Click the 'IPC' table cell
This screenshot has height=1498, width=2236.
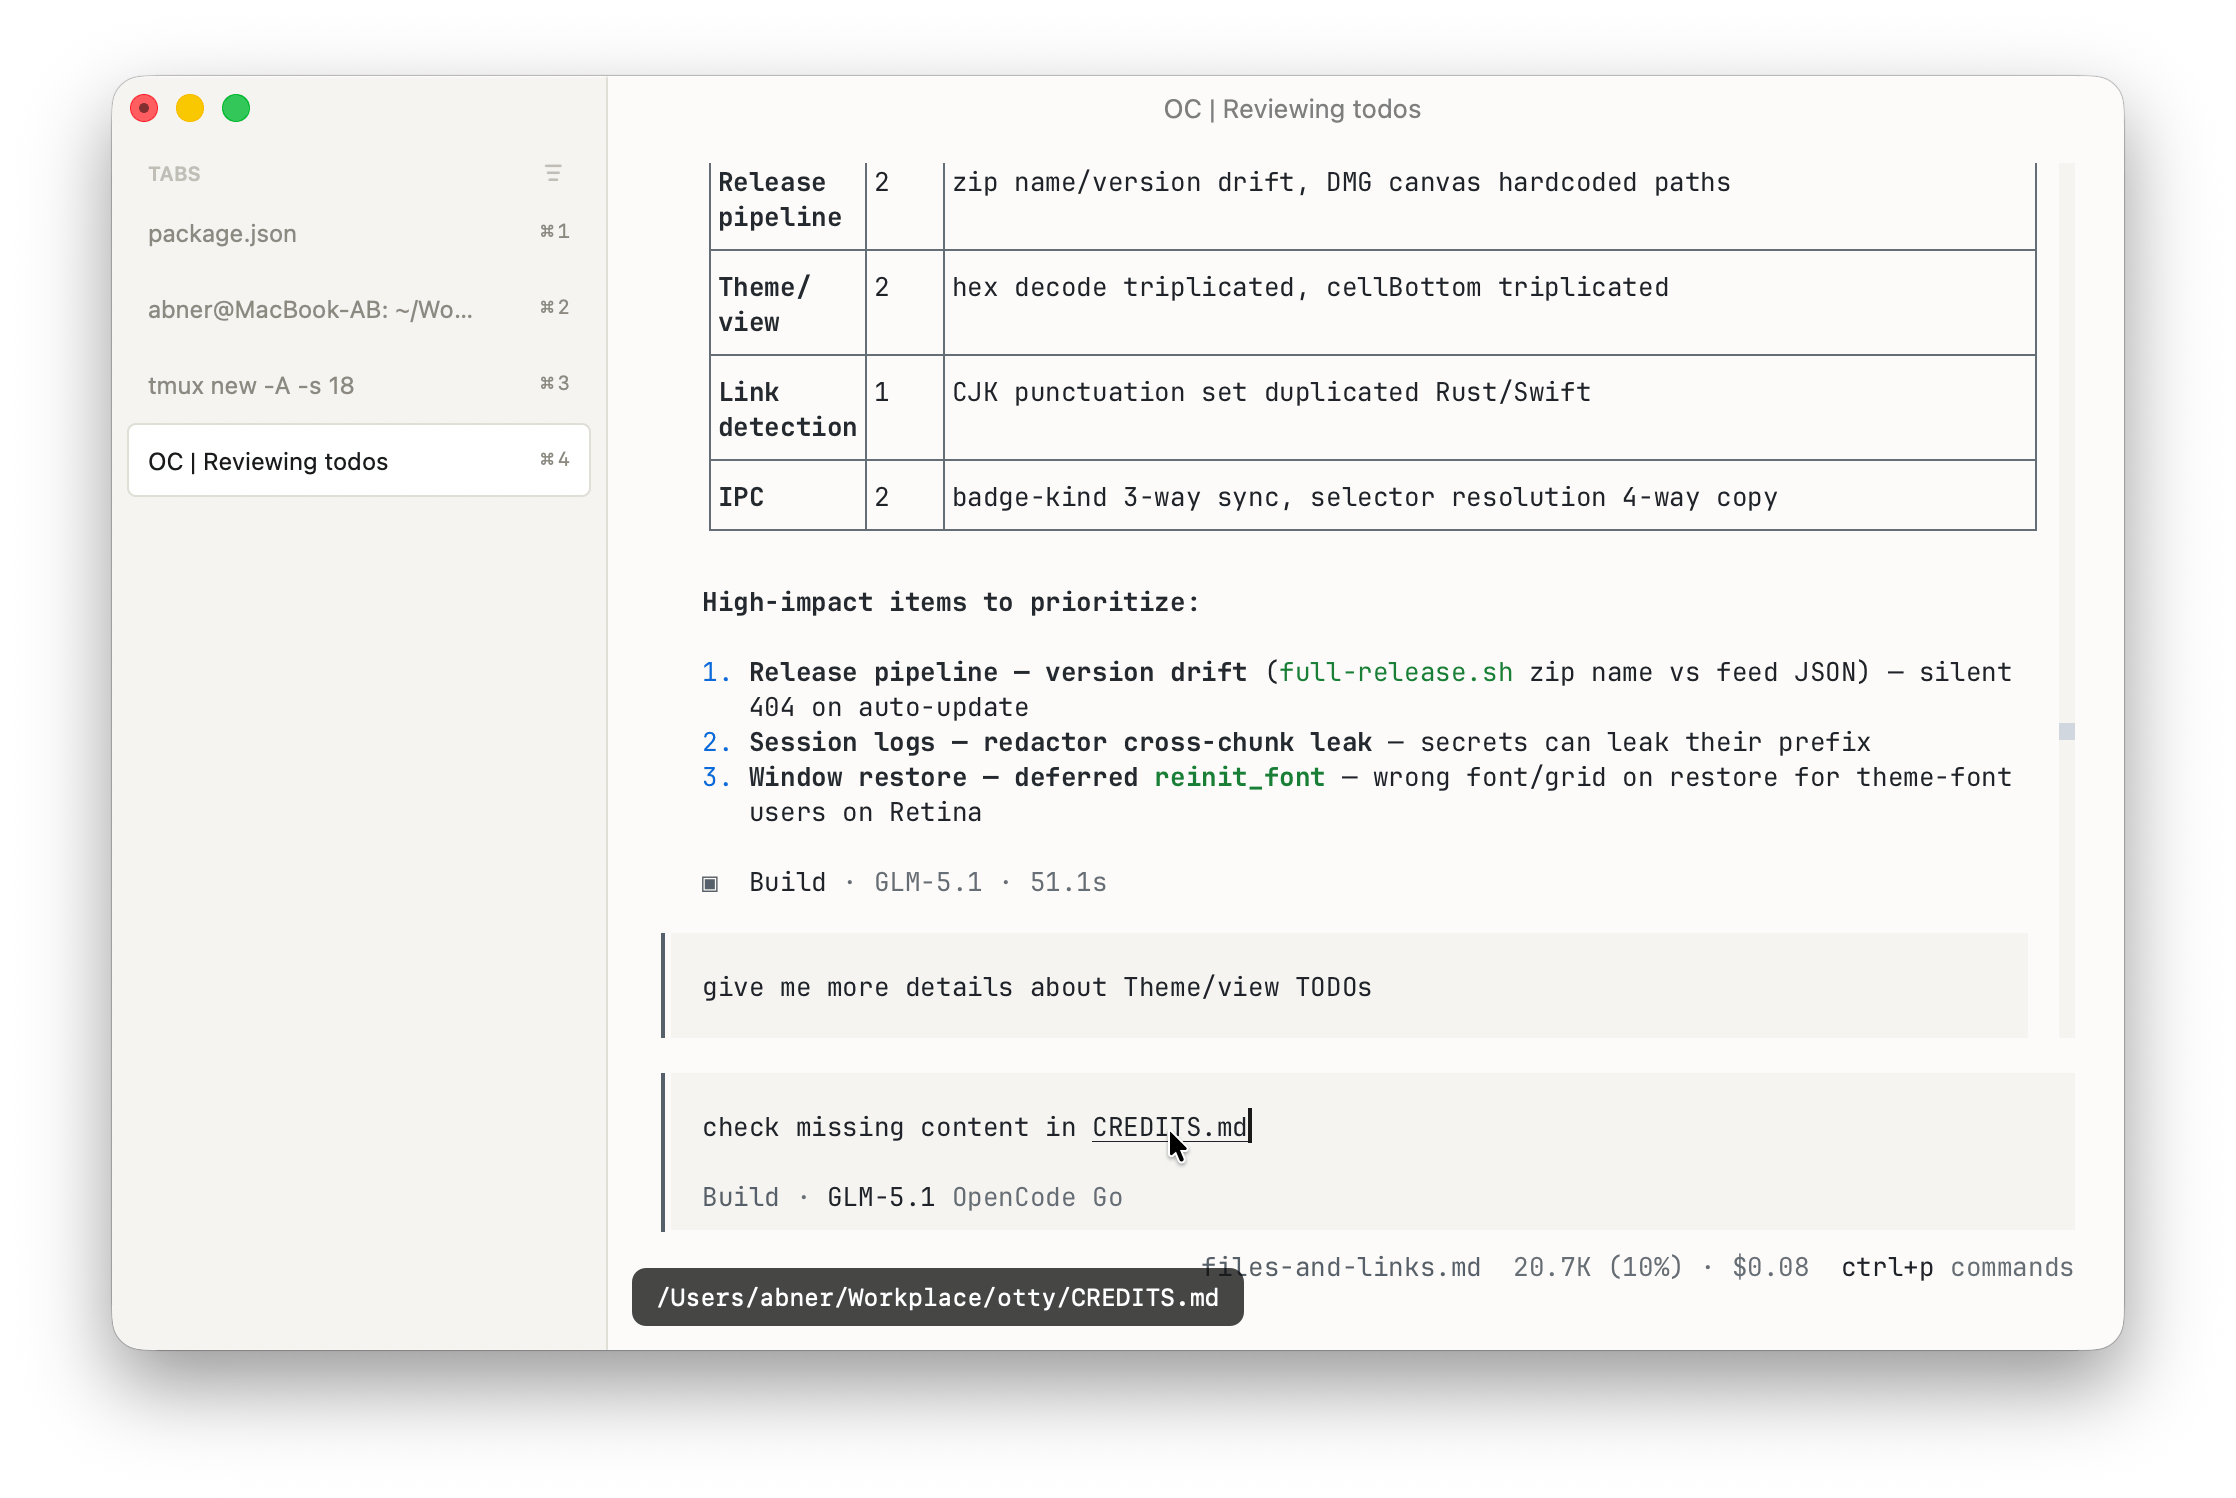787,497
